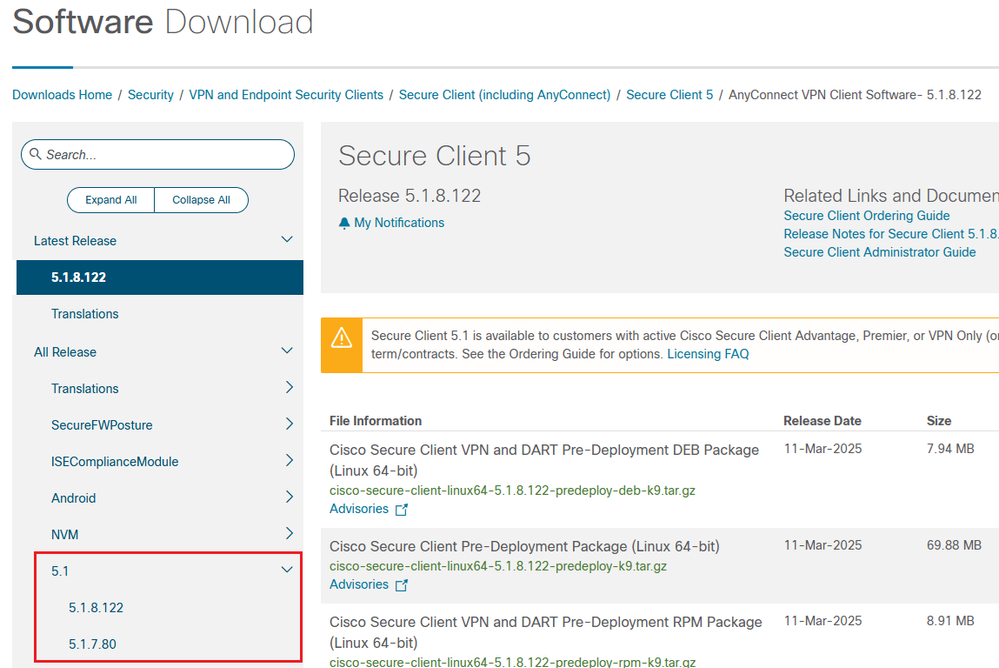Click the 7.94 MB size value
The width and height of the screenshot is (999, 668).
pos(950,449)
